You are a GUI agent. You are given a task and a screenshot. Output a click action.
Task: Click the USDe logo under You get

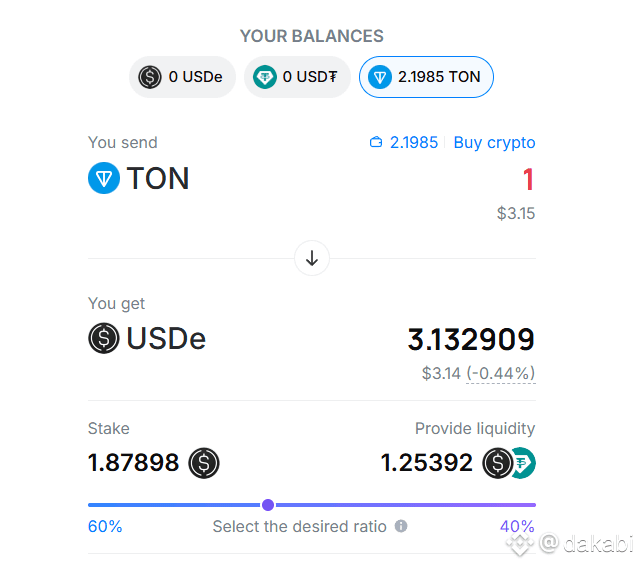pos(104,338)
